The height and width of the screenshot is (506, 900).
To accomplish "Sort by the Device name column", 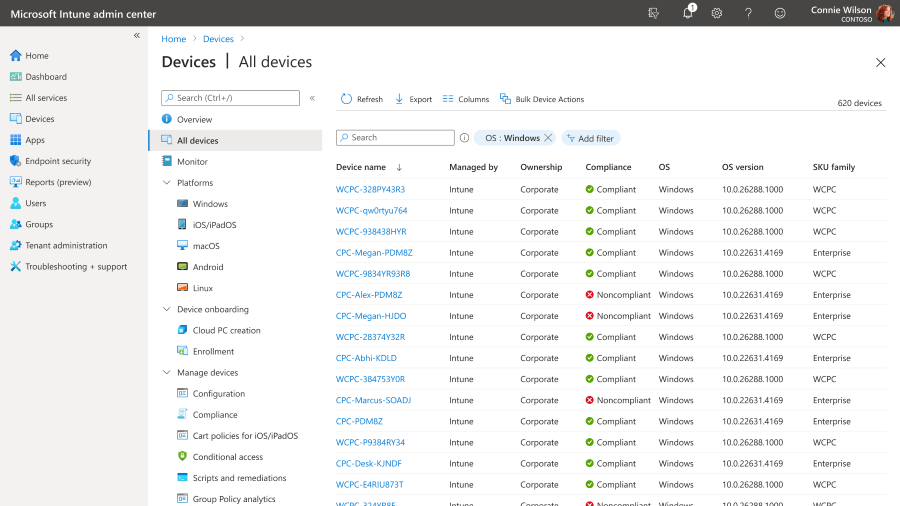I will (360, 167).
